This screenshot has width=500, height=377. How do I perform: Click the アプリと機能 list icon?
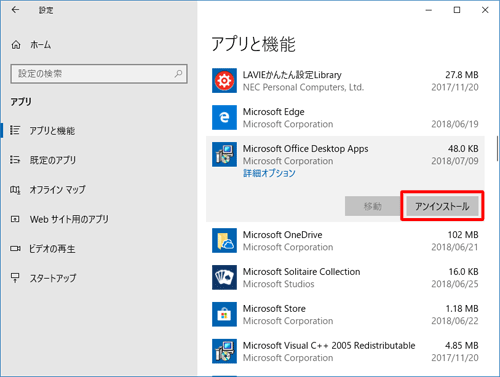[15, 130]
